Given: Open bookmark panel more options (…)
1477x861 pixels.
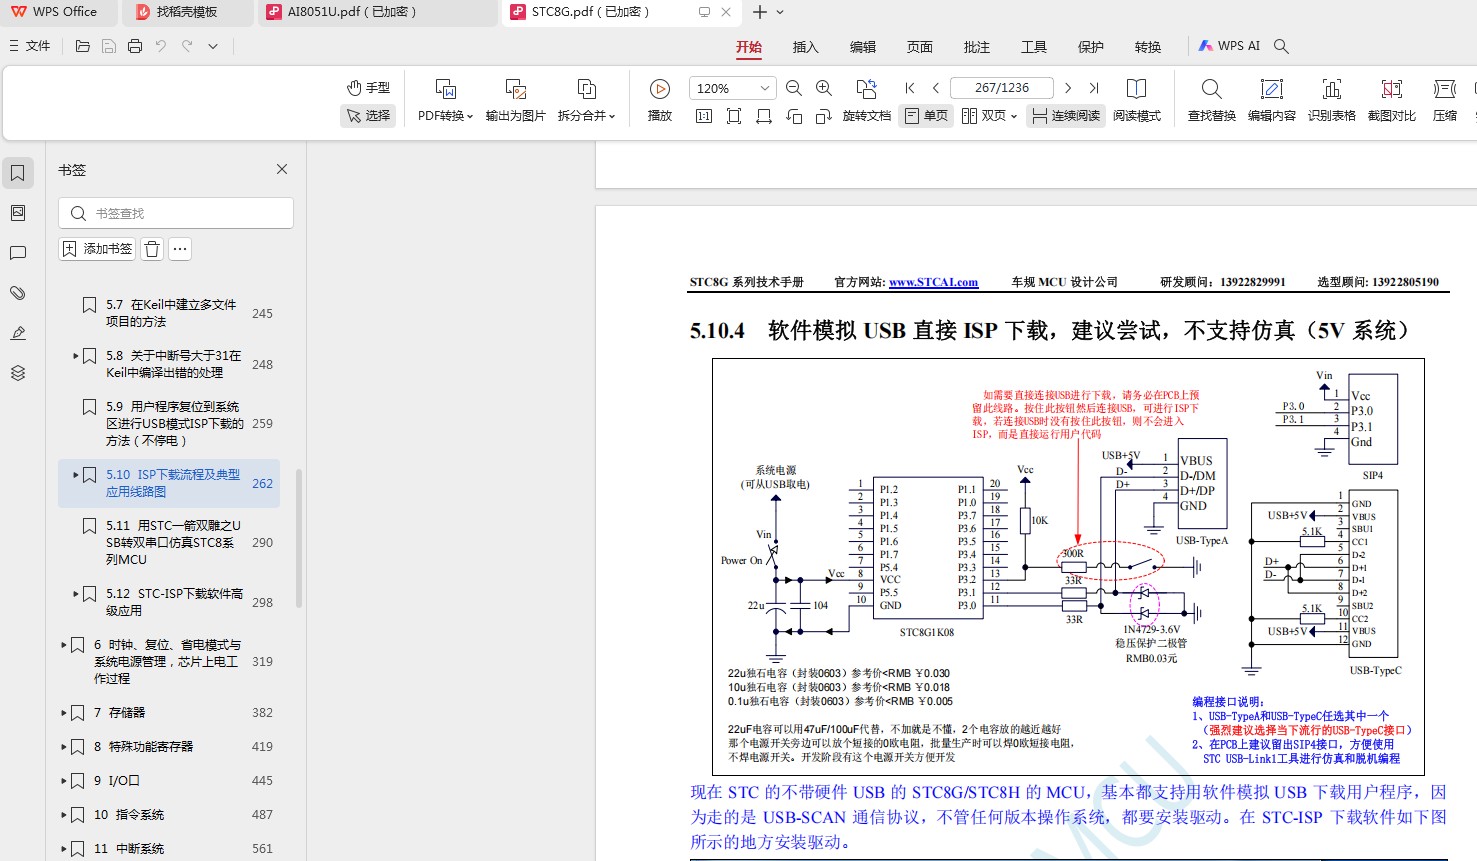Looking at the screenshot, I should tap(180, 249).
